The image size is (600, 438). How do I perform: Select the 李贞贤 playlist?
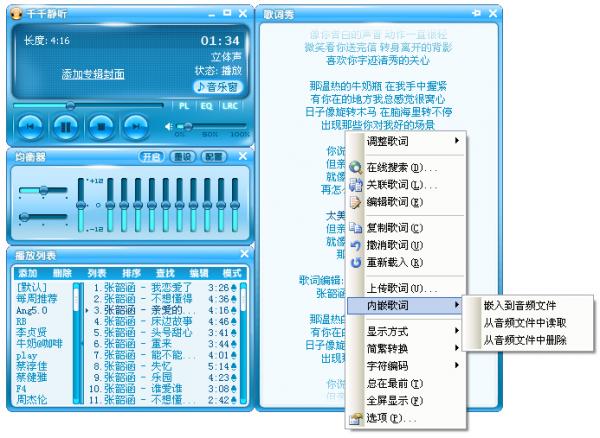31,332
